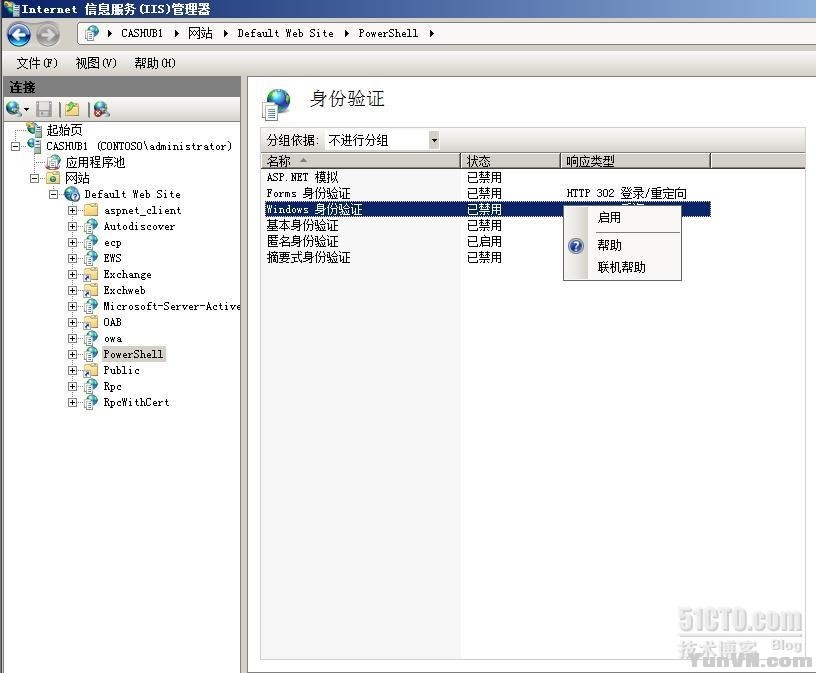
Task: Collapse the Default Web Site node
Action: [x=54, y=195]
